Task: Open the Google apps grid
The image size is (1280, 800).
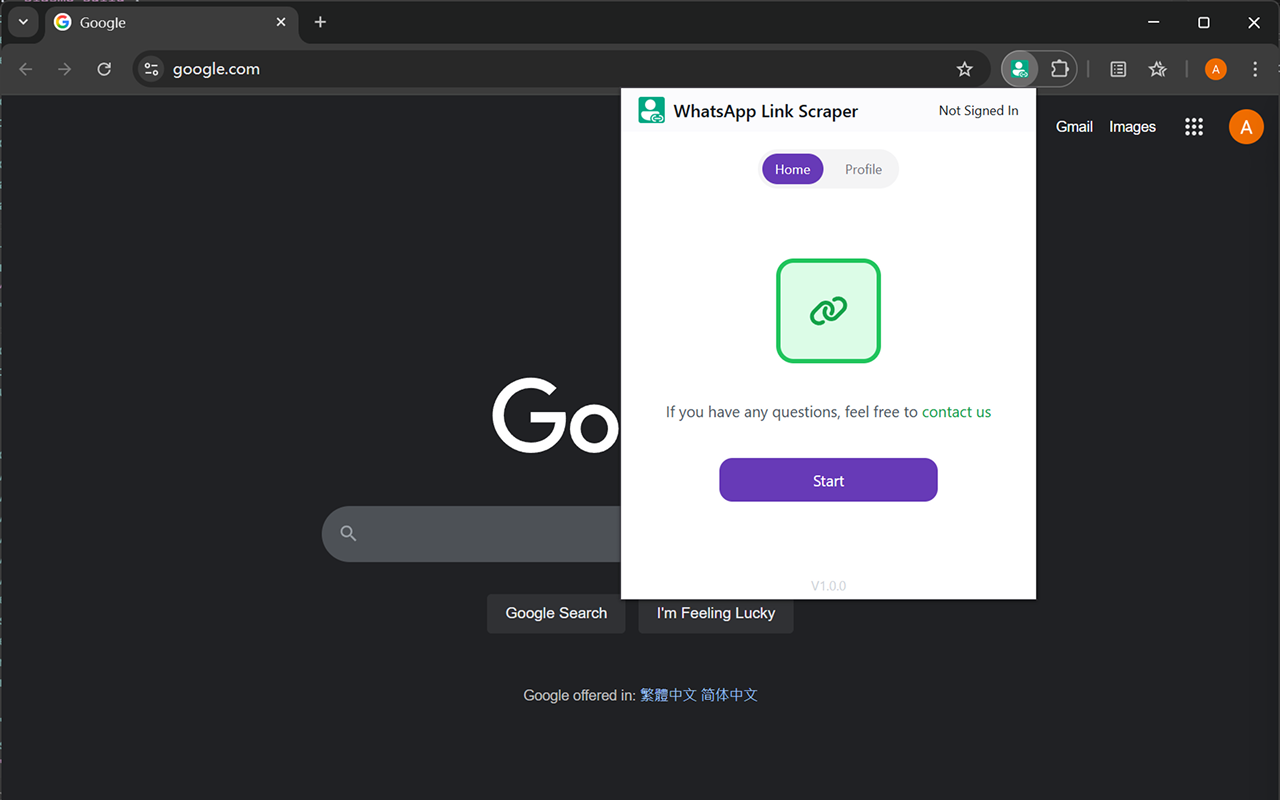Action: (x=1193, y=126)
